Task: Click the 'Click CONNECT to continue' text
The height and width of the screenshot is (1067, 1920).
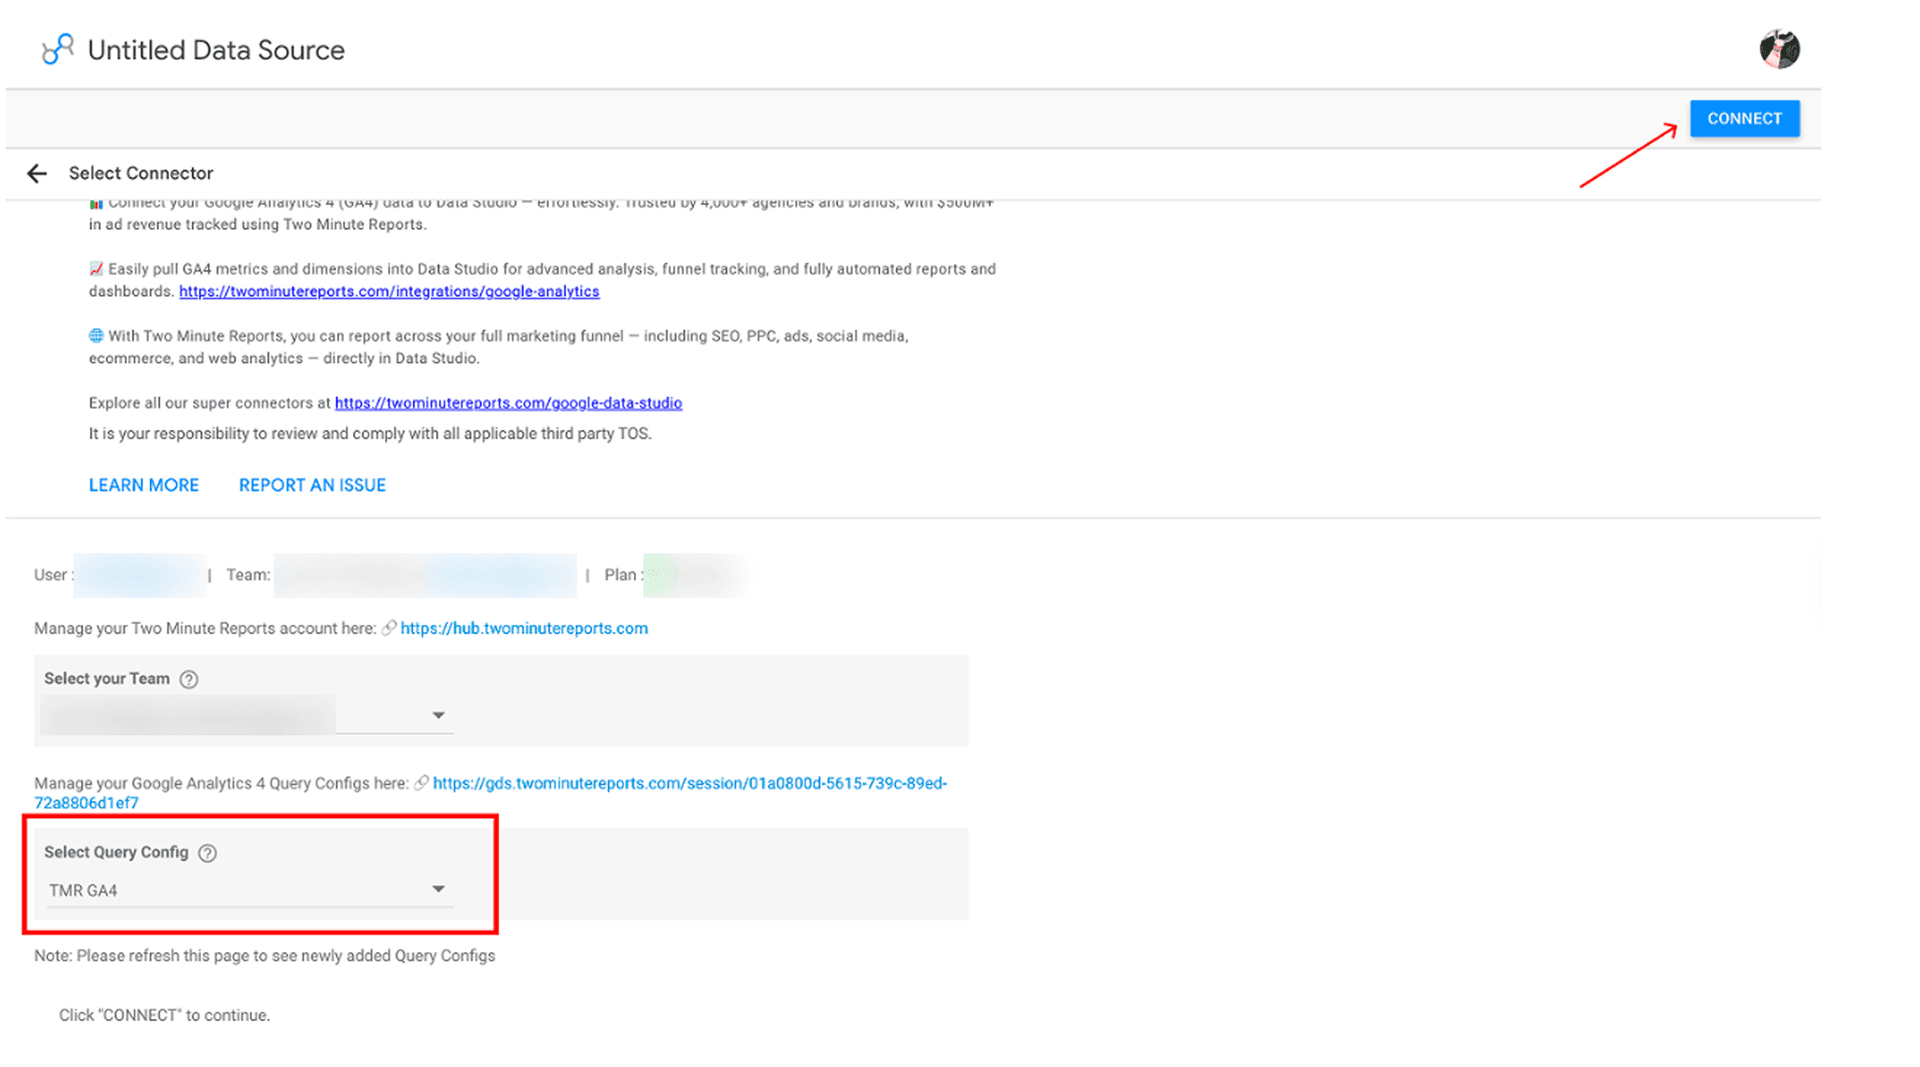Action: 165,1015
